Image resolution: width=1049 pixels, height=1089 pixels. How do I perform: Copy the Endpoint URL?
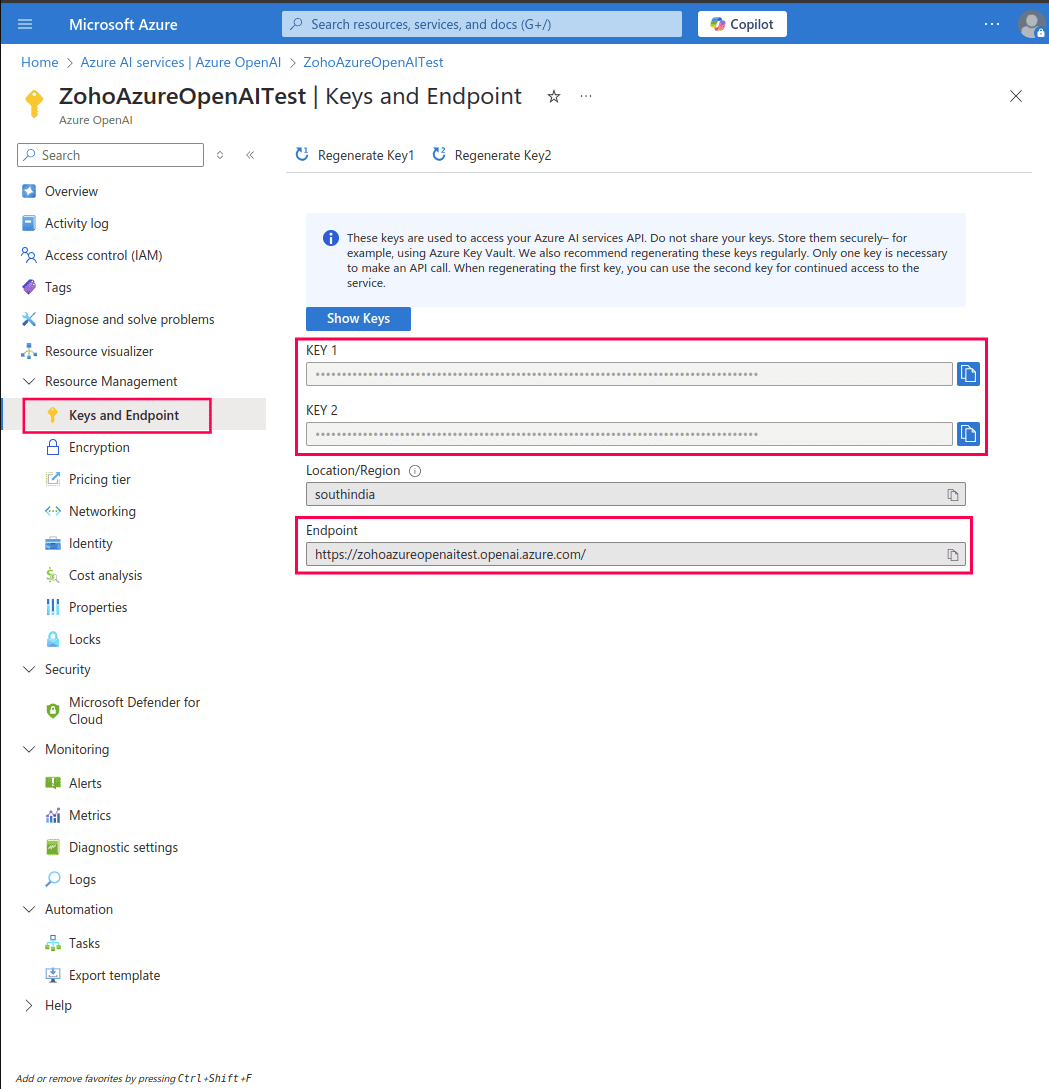(952, 555)
